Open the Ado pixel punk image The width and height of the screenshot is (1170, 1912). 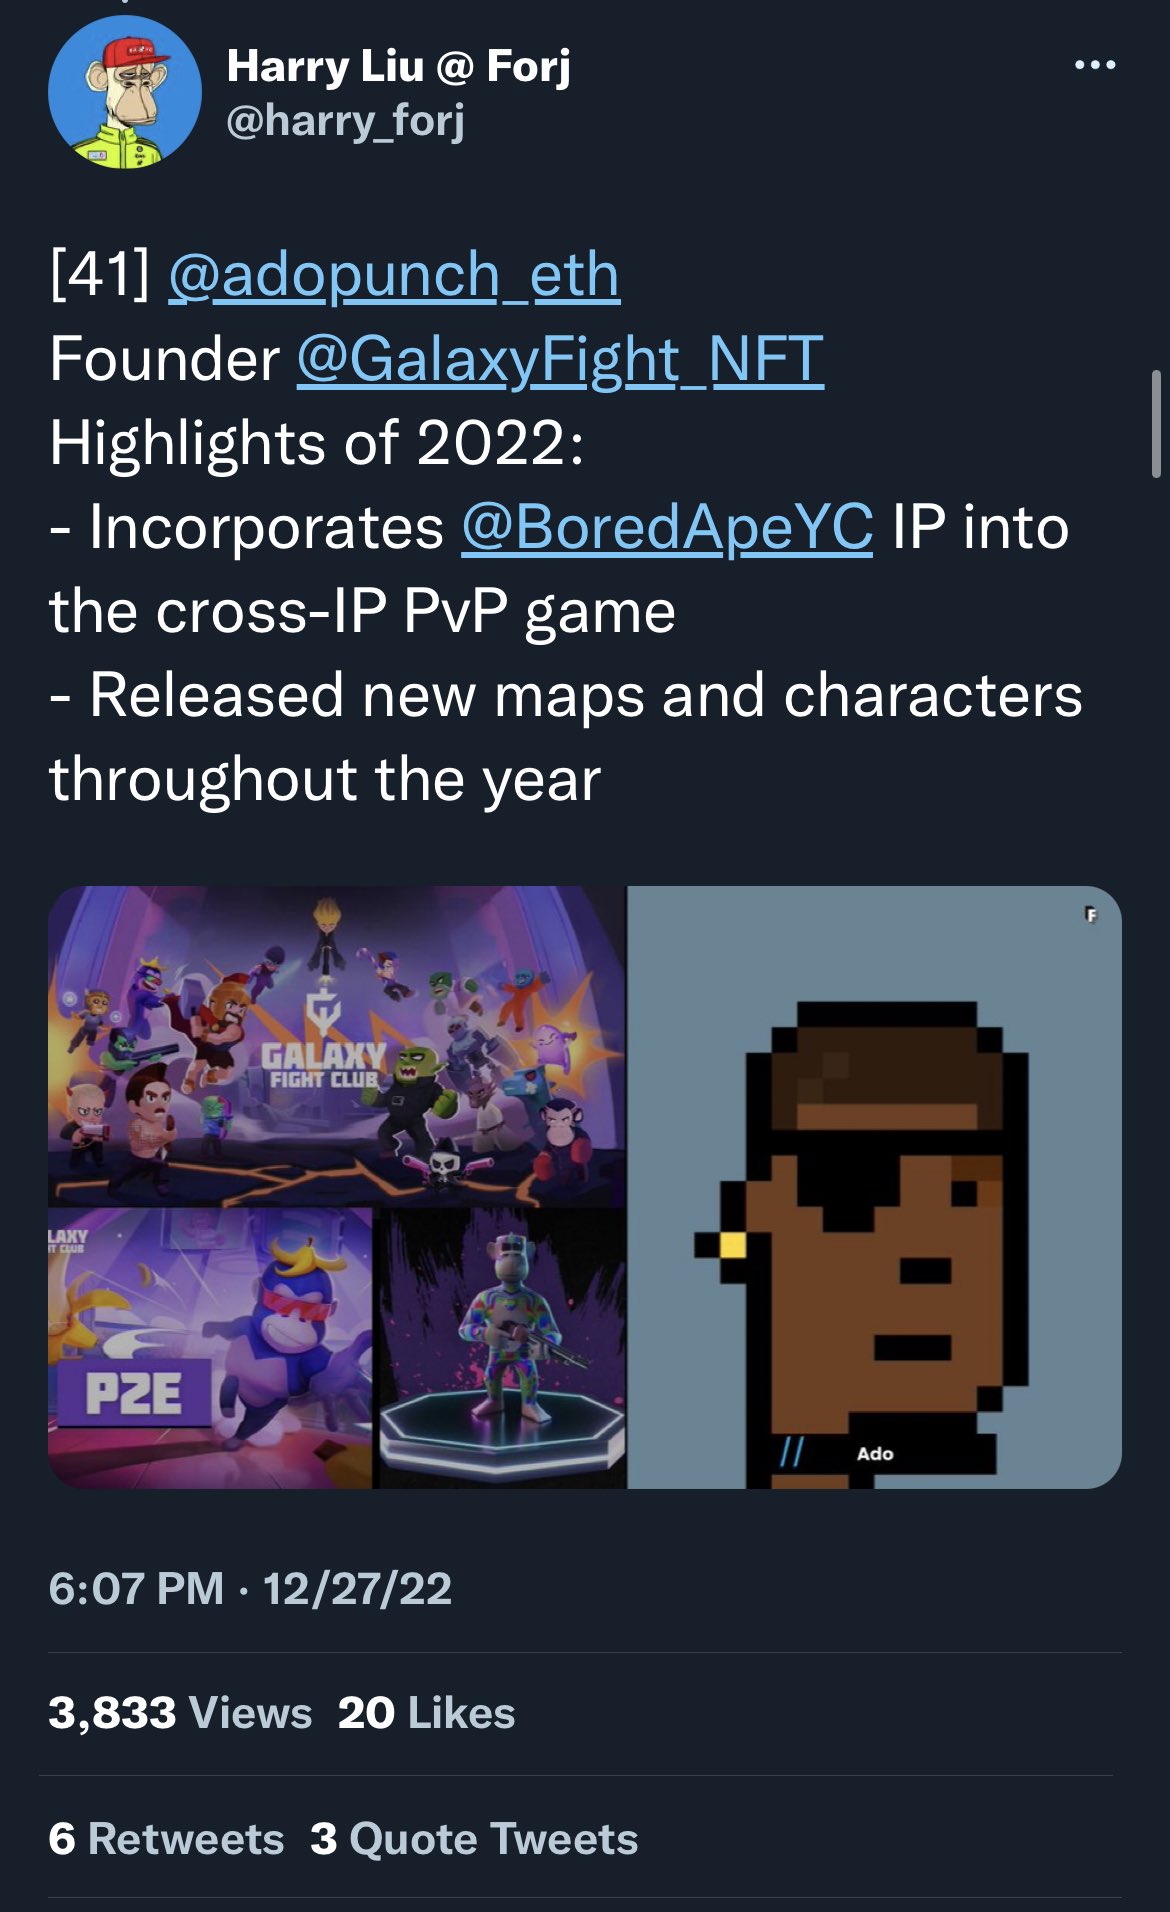pyautogui.click(x=875, y=1187)
